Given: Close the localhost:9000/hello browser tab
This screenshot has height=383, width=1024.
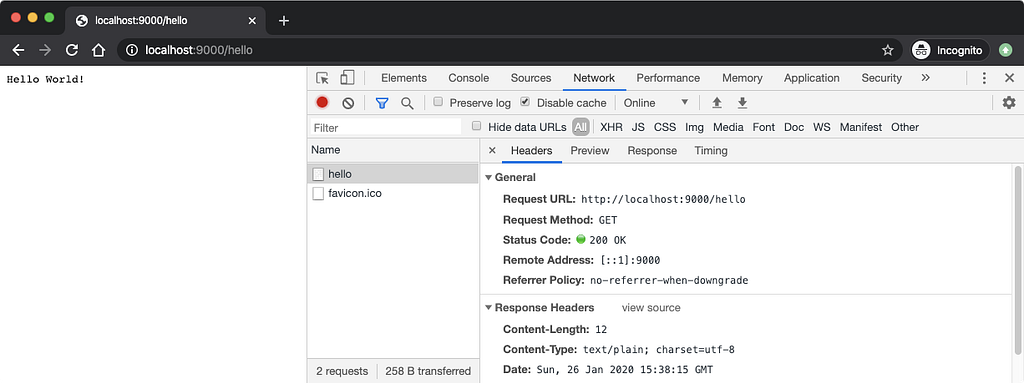Looking at the screenshot, I should pyautogui.click(x=252, y=20).
